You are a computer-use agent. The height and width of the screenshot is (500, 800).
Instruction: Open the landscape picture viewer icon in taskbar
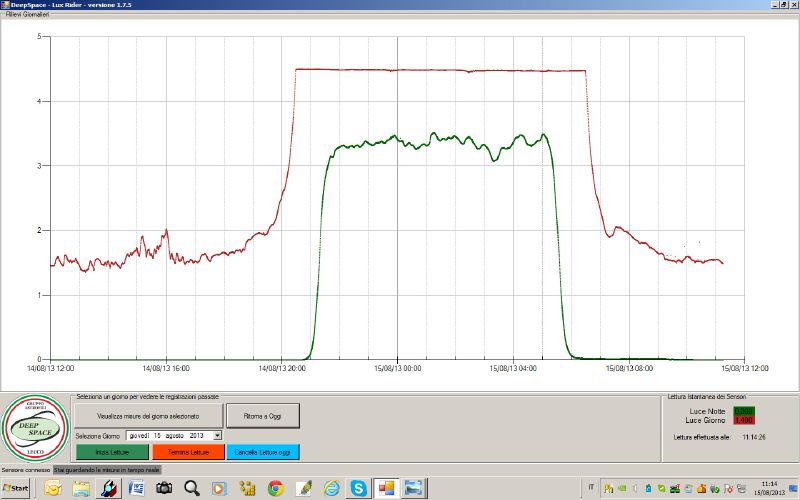[414, 488]
